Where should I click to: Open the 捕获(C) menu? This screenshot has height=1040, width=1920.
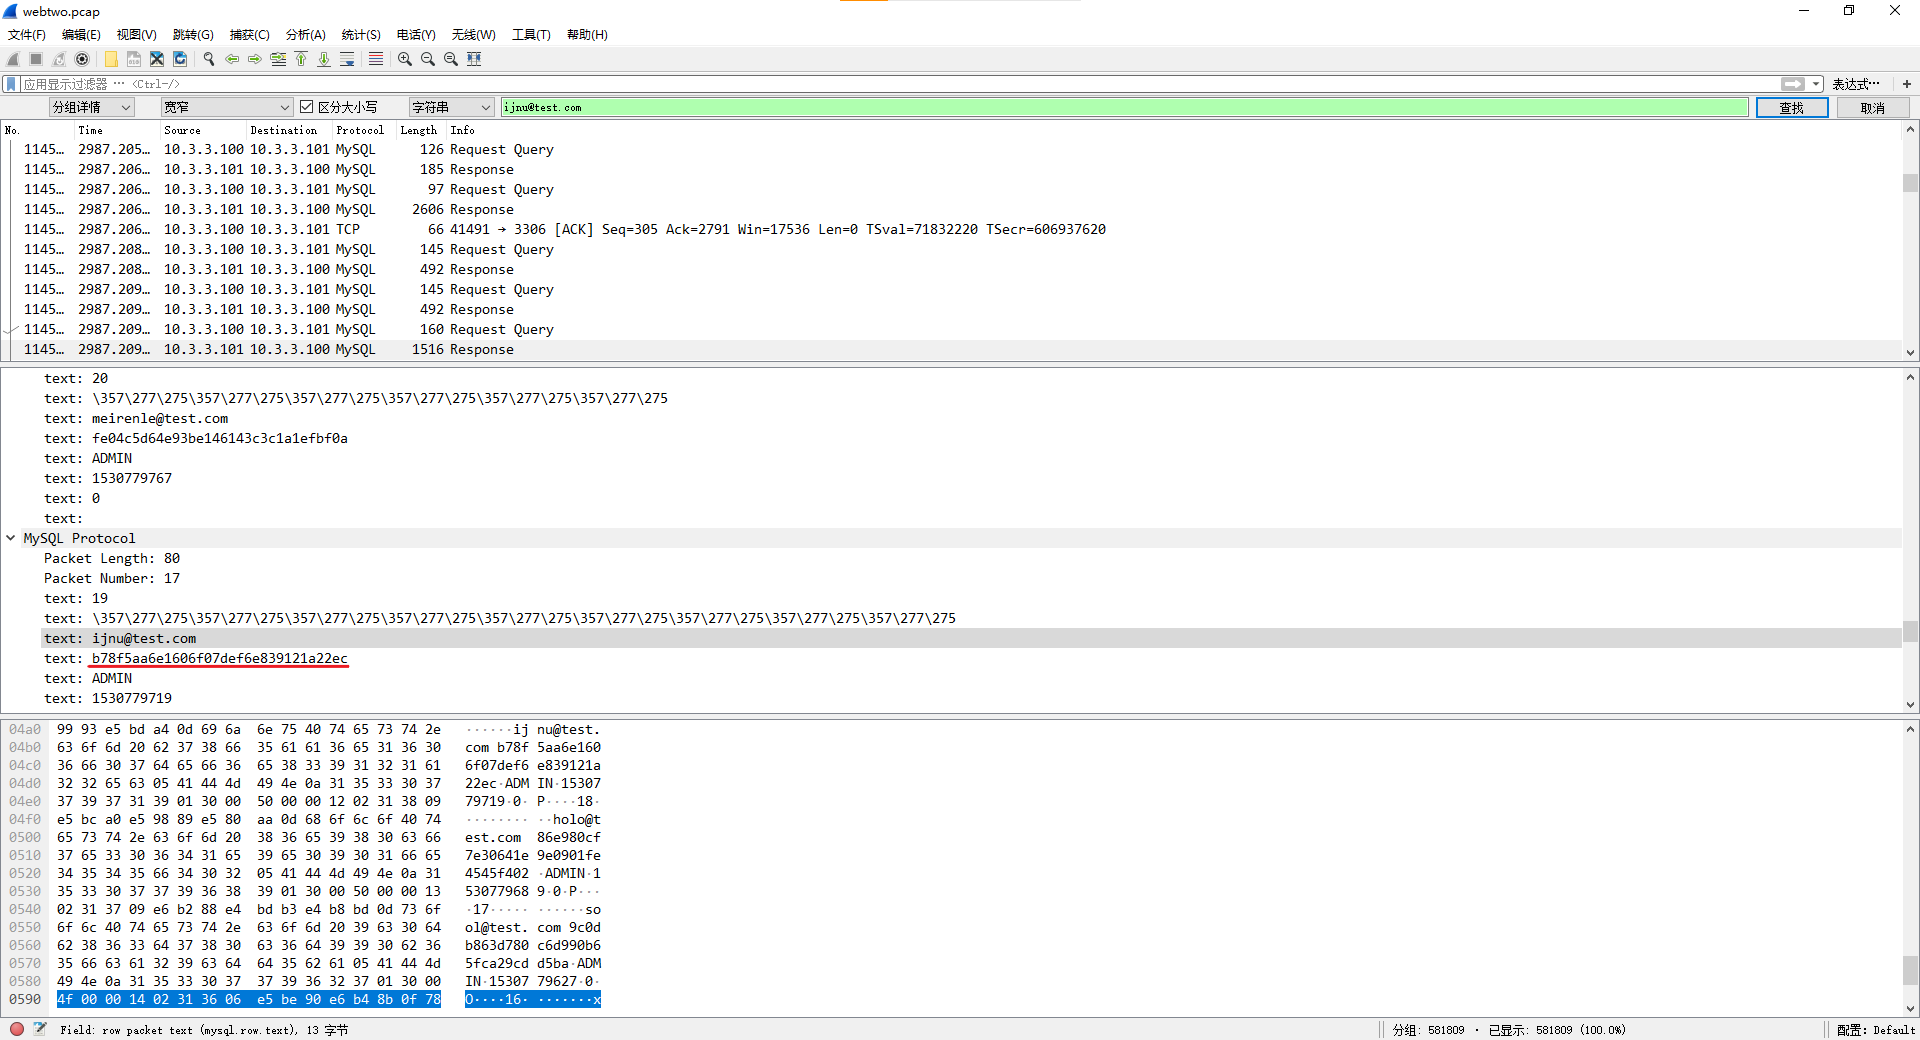click(x=250, y=35)
